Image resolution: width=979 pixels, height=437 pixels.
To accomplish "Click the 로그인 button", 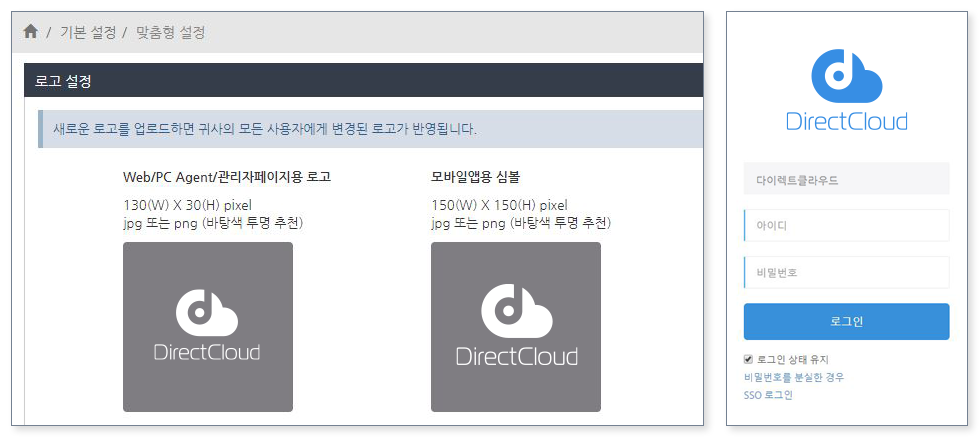I will tap(847, 322).
